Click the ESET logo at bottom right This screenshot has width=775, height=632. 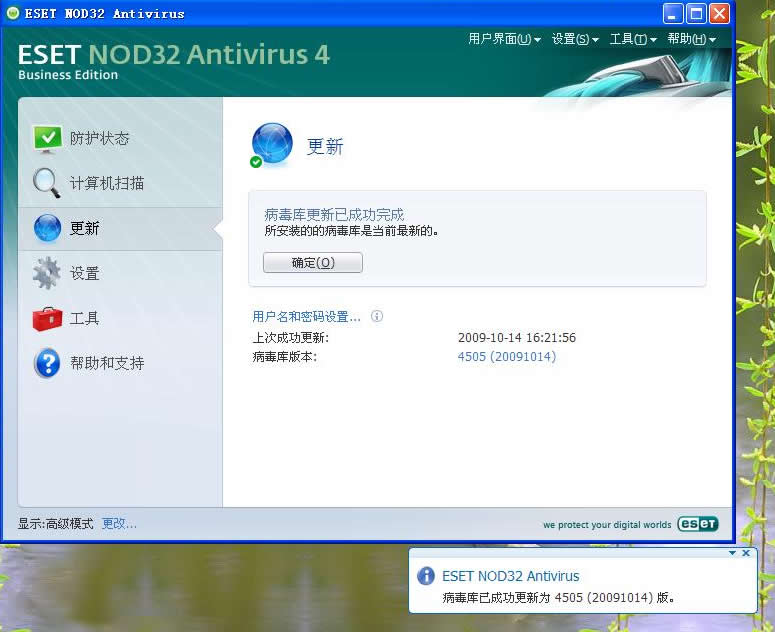697,524
